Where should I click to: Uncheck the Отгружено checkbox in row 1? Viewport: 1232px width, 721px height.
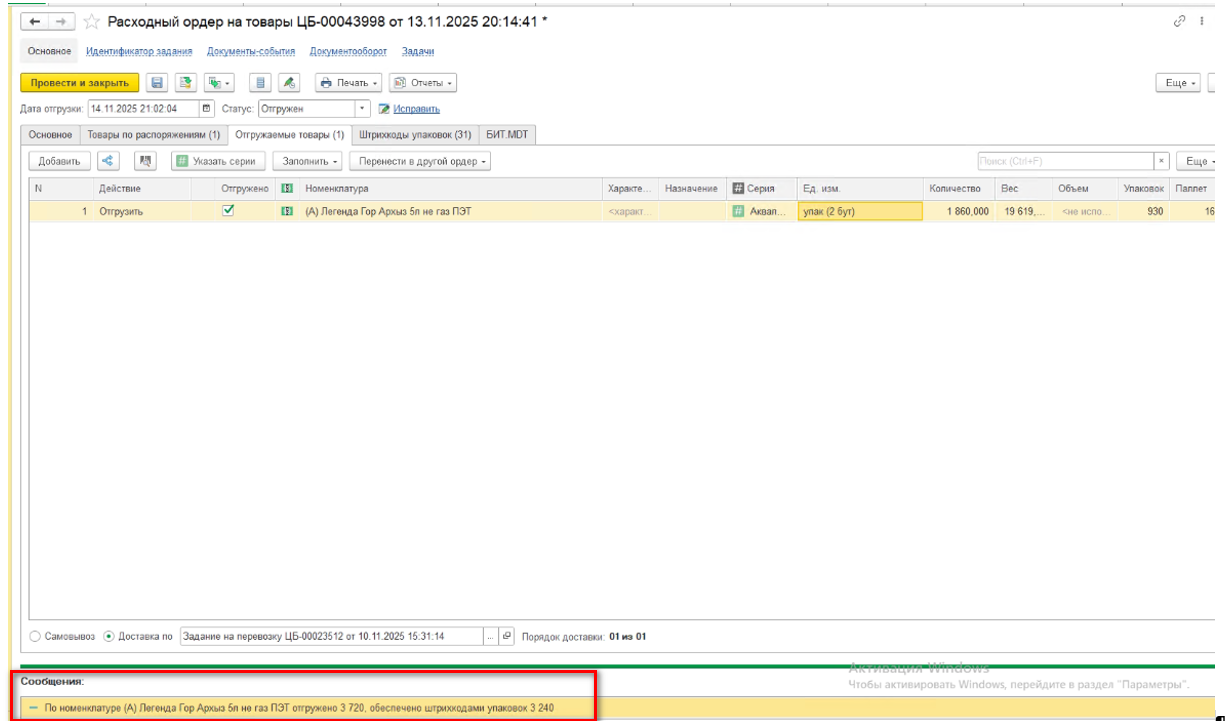(x=228, y=211)
